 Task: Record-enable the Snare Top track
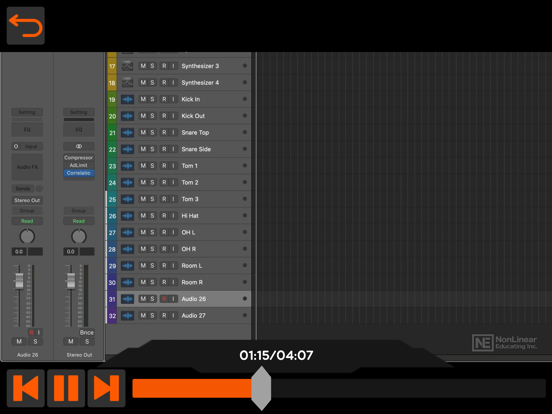click(164, 132)
